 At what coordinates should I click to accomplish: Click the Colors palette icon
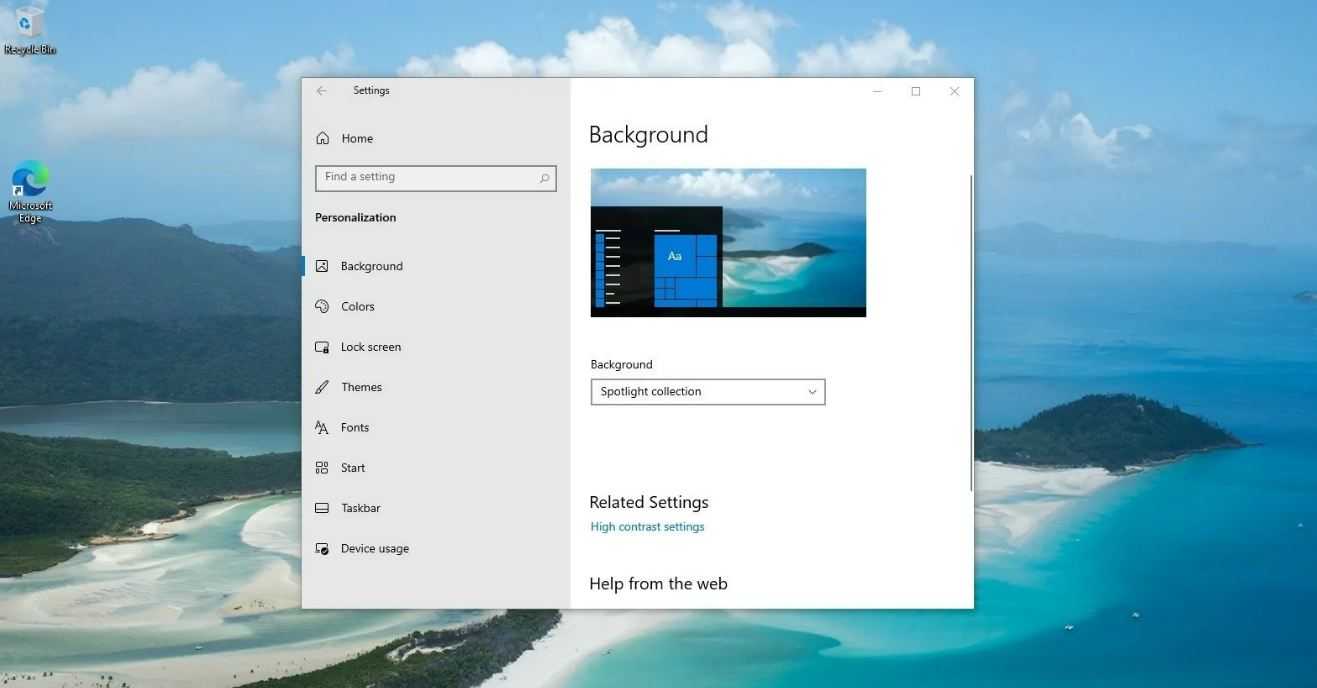[x=322, y=307]
